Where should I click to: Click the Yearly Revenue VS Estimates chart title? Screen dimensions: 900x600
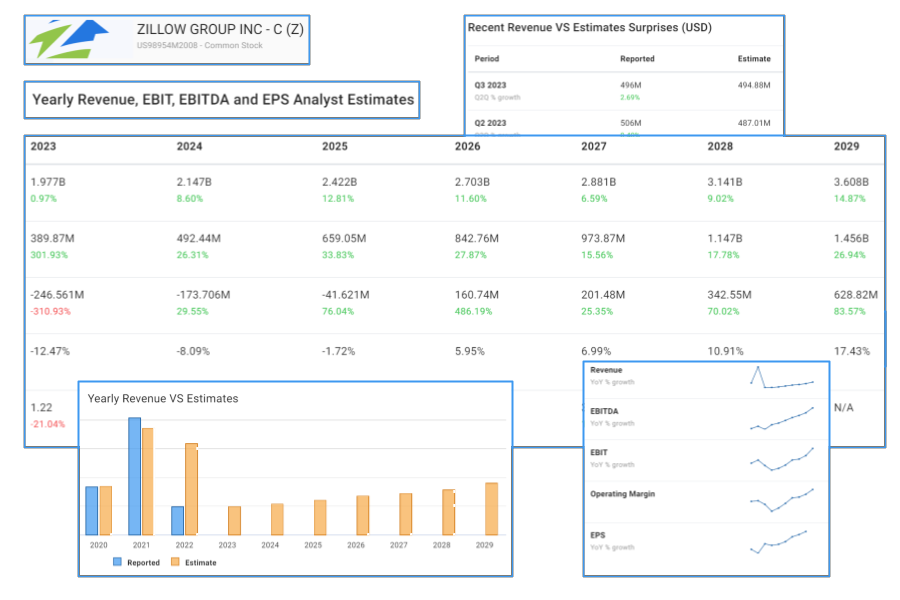pyautogui.click(x=163, y=398)
